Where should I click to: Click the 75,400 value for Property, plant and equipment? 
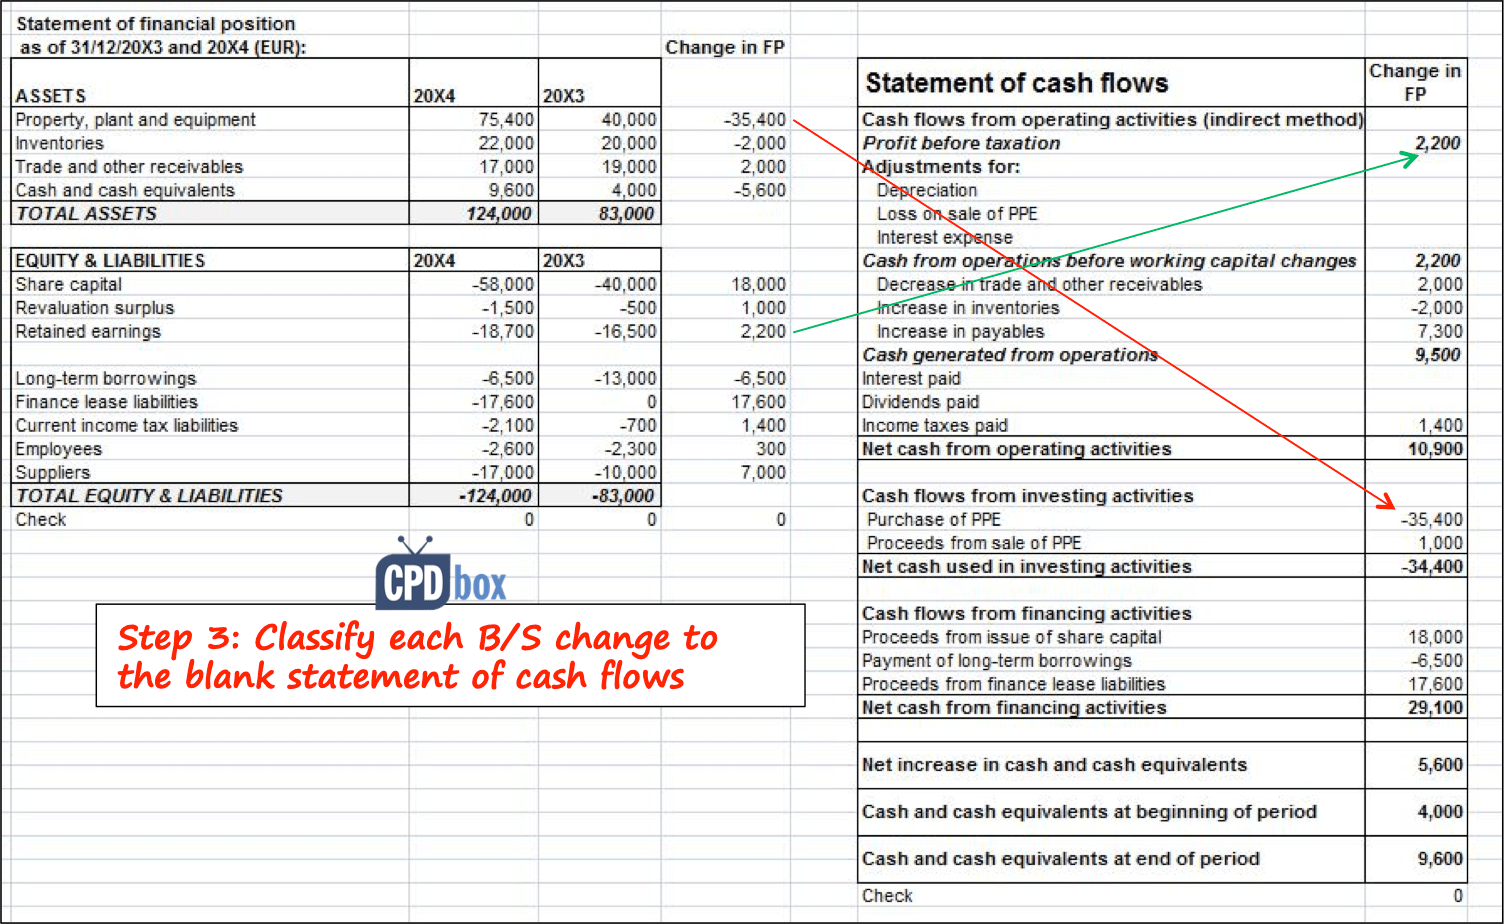pos(506,120)
